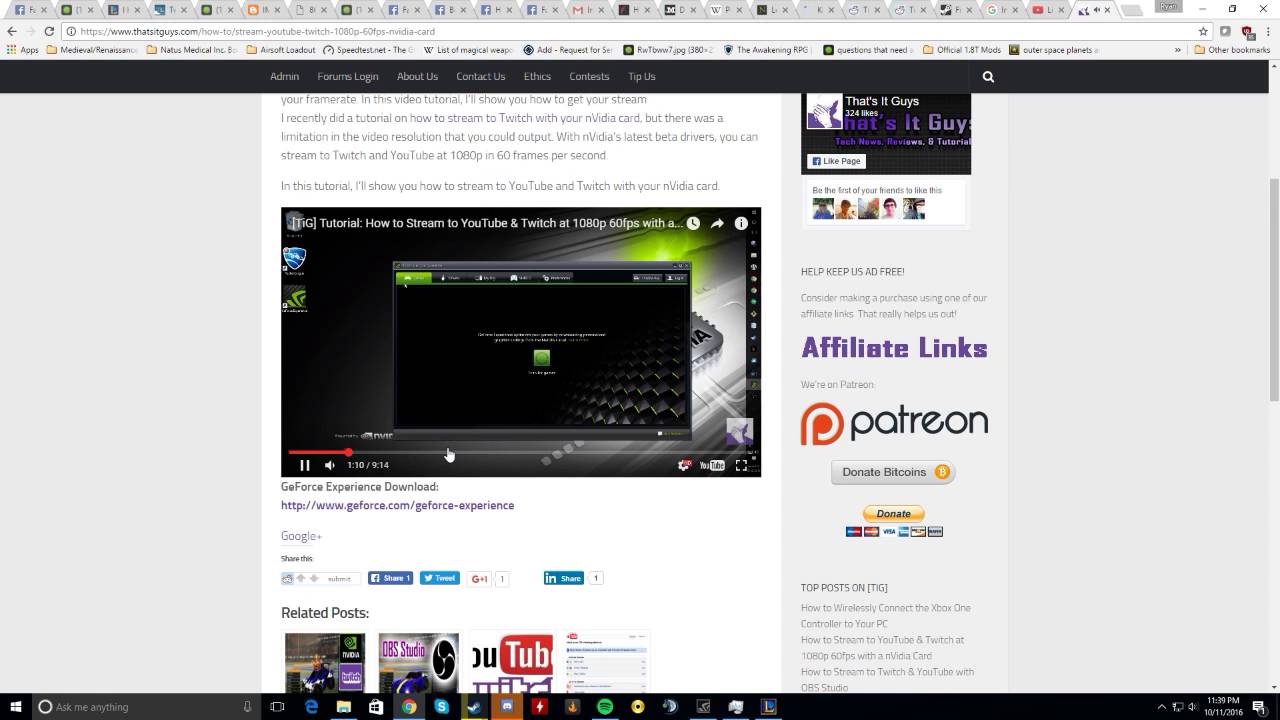Screen dimensions: 1280x720
Task: Click the browser address bar URL
Action: [258, 31]
